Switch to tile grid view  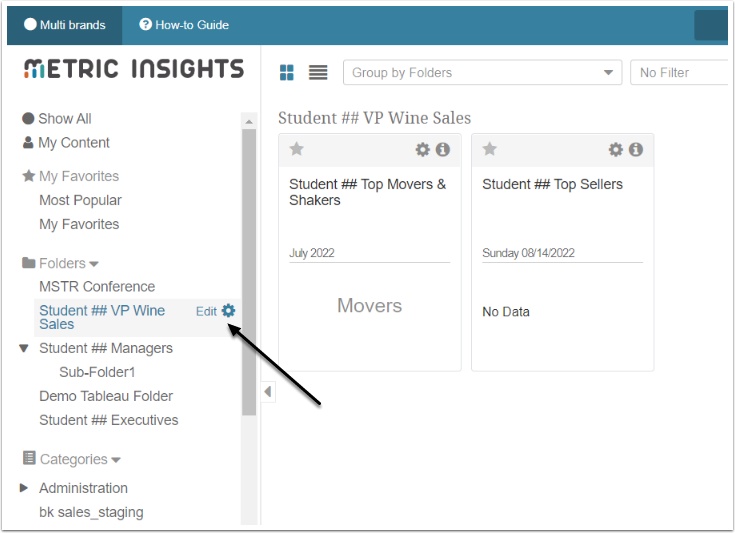[287, 73]
